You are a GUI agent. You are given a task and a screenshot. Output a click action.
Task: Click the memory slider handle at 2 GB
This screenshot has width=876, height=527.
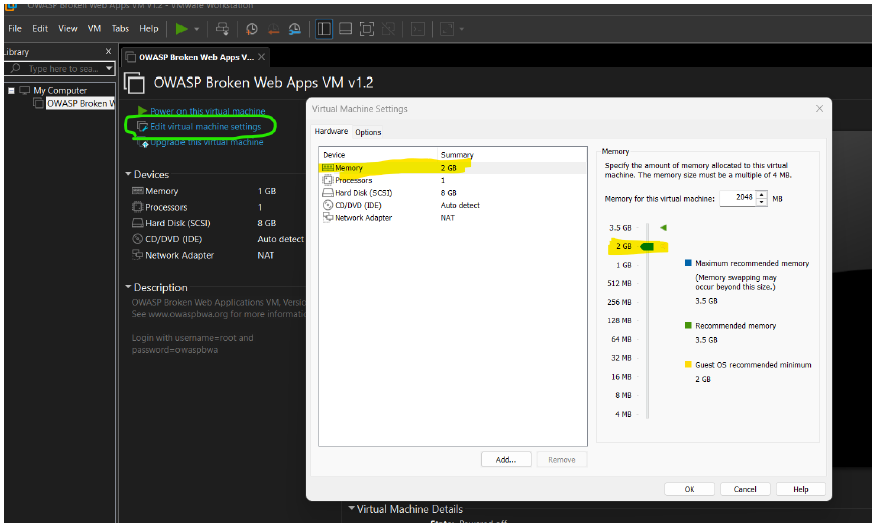tap(647, 246)
